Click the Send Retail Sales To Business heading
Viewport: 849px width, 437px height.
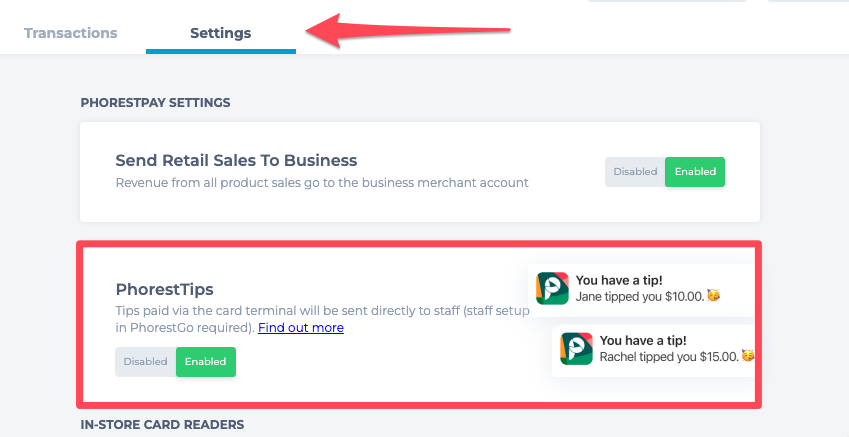(x=236, y=160)
